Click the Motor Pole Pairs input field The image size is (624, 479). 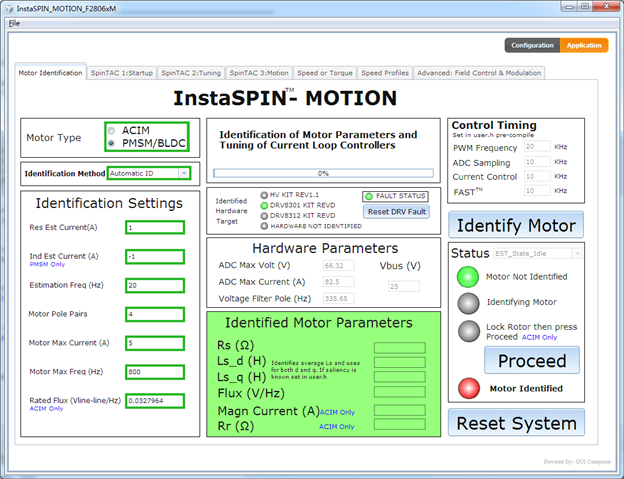[155, 314]
